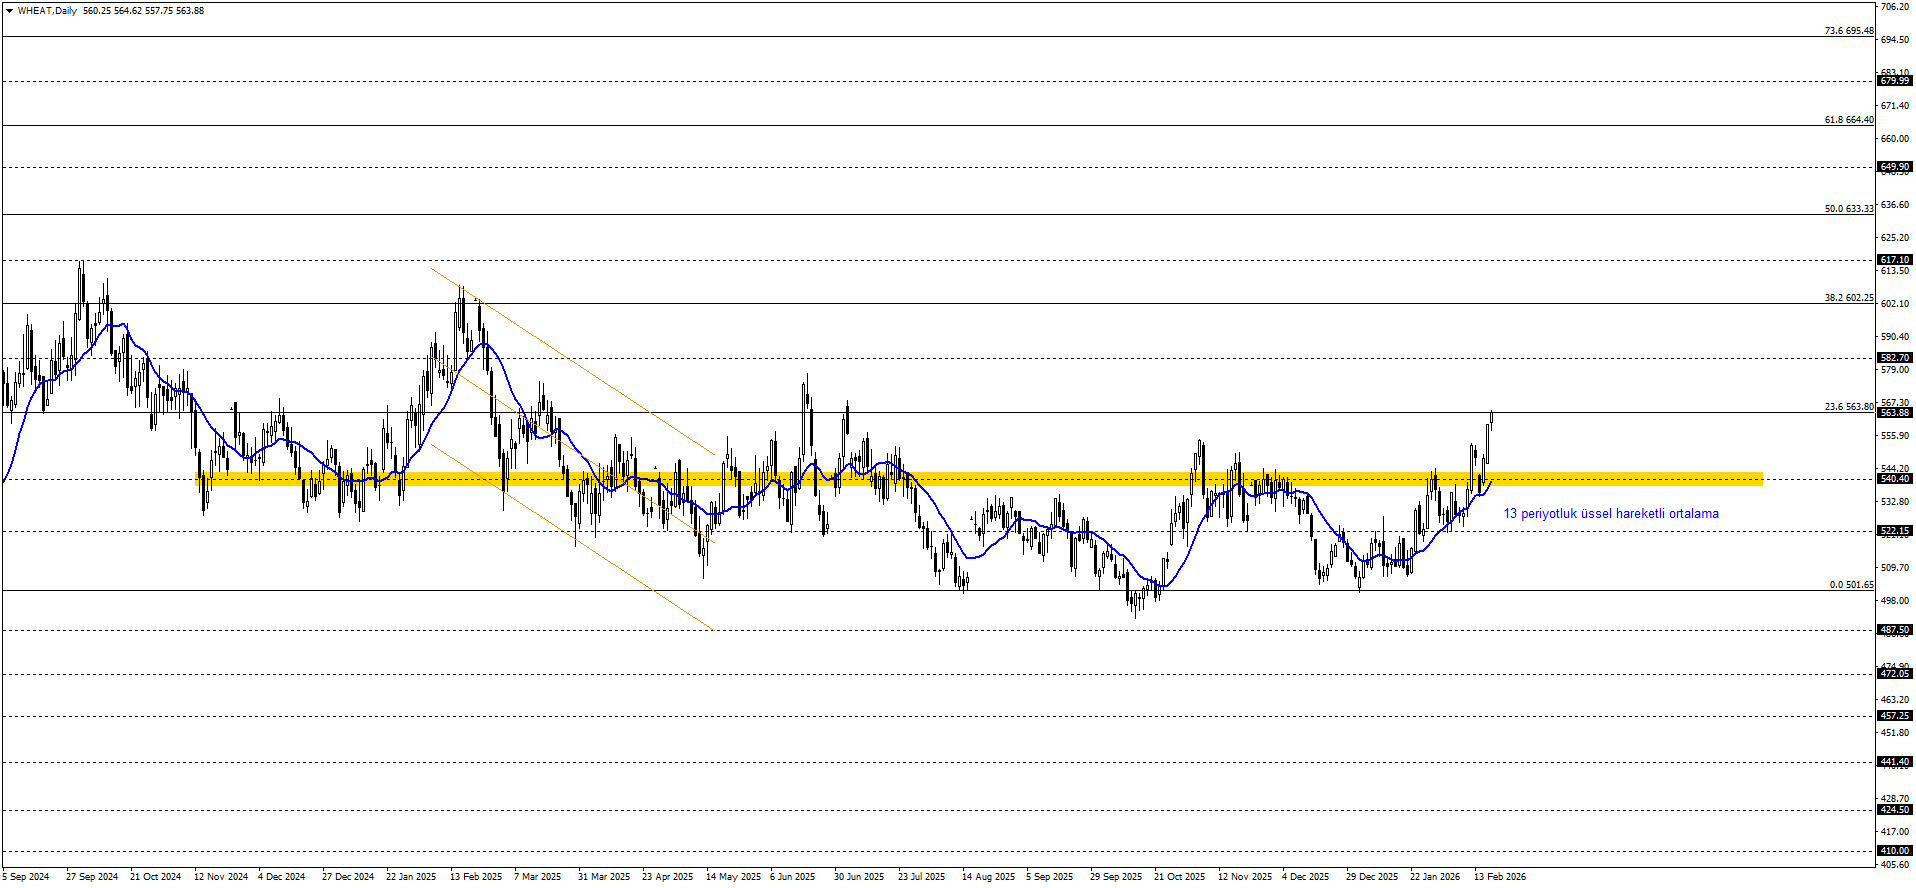Select the 540.40 price level tag
This screenshot has width=1916, height=888.
pyautogui.click(x=1894, y=479)
